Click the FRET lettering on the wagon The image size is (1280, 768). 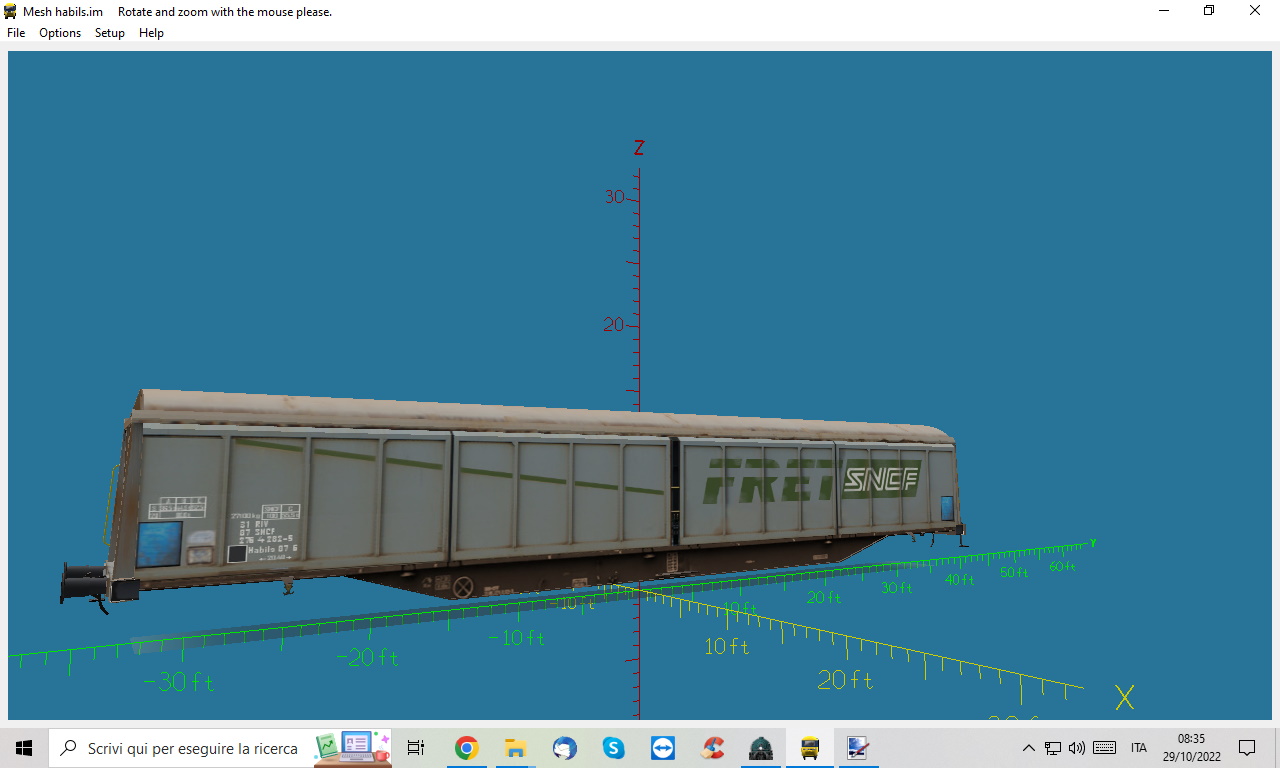(768, 479)
